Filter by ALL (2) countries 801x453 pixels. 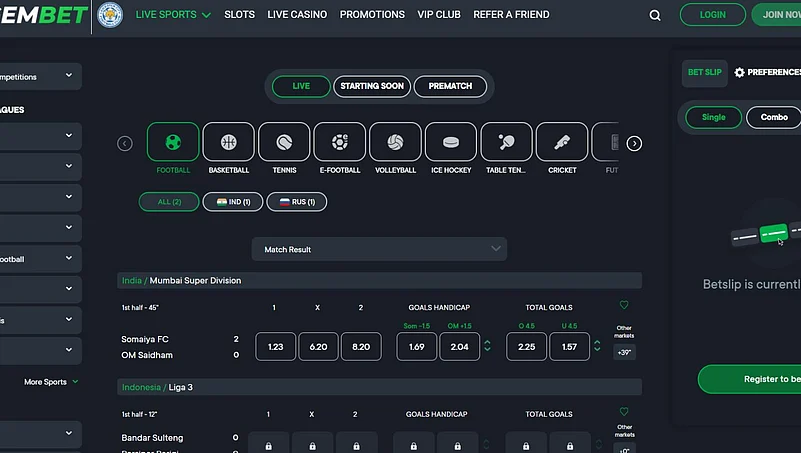[x=169, y=202]
